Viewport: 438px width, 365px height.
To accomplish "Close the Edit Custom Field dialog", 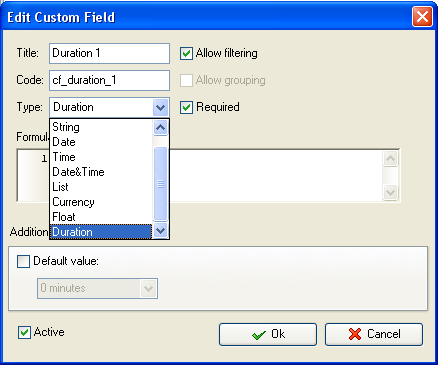I will coord(422,17).
